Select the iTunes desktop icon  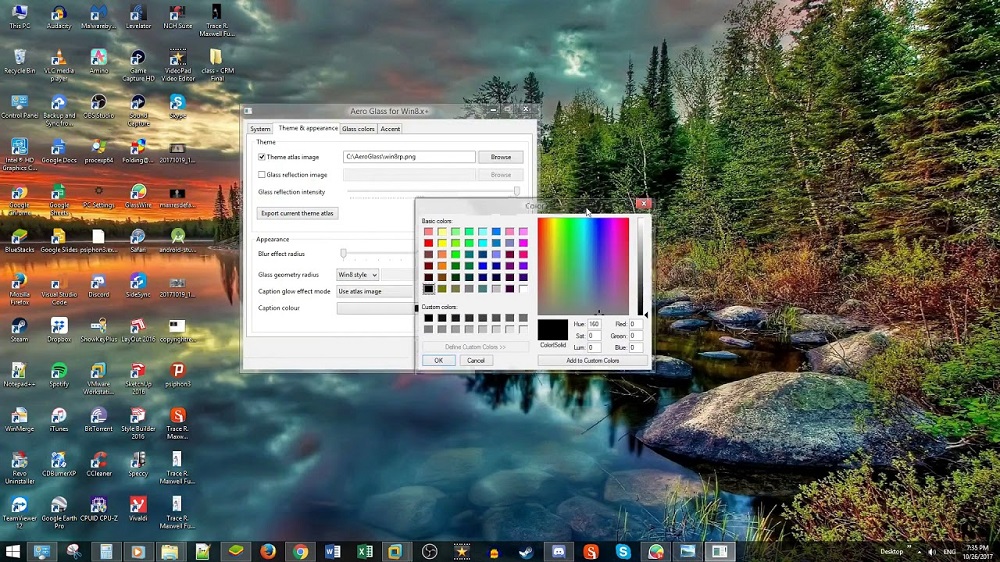59,418
